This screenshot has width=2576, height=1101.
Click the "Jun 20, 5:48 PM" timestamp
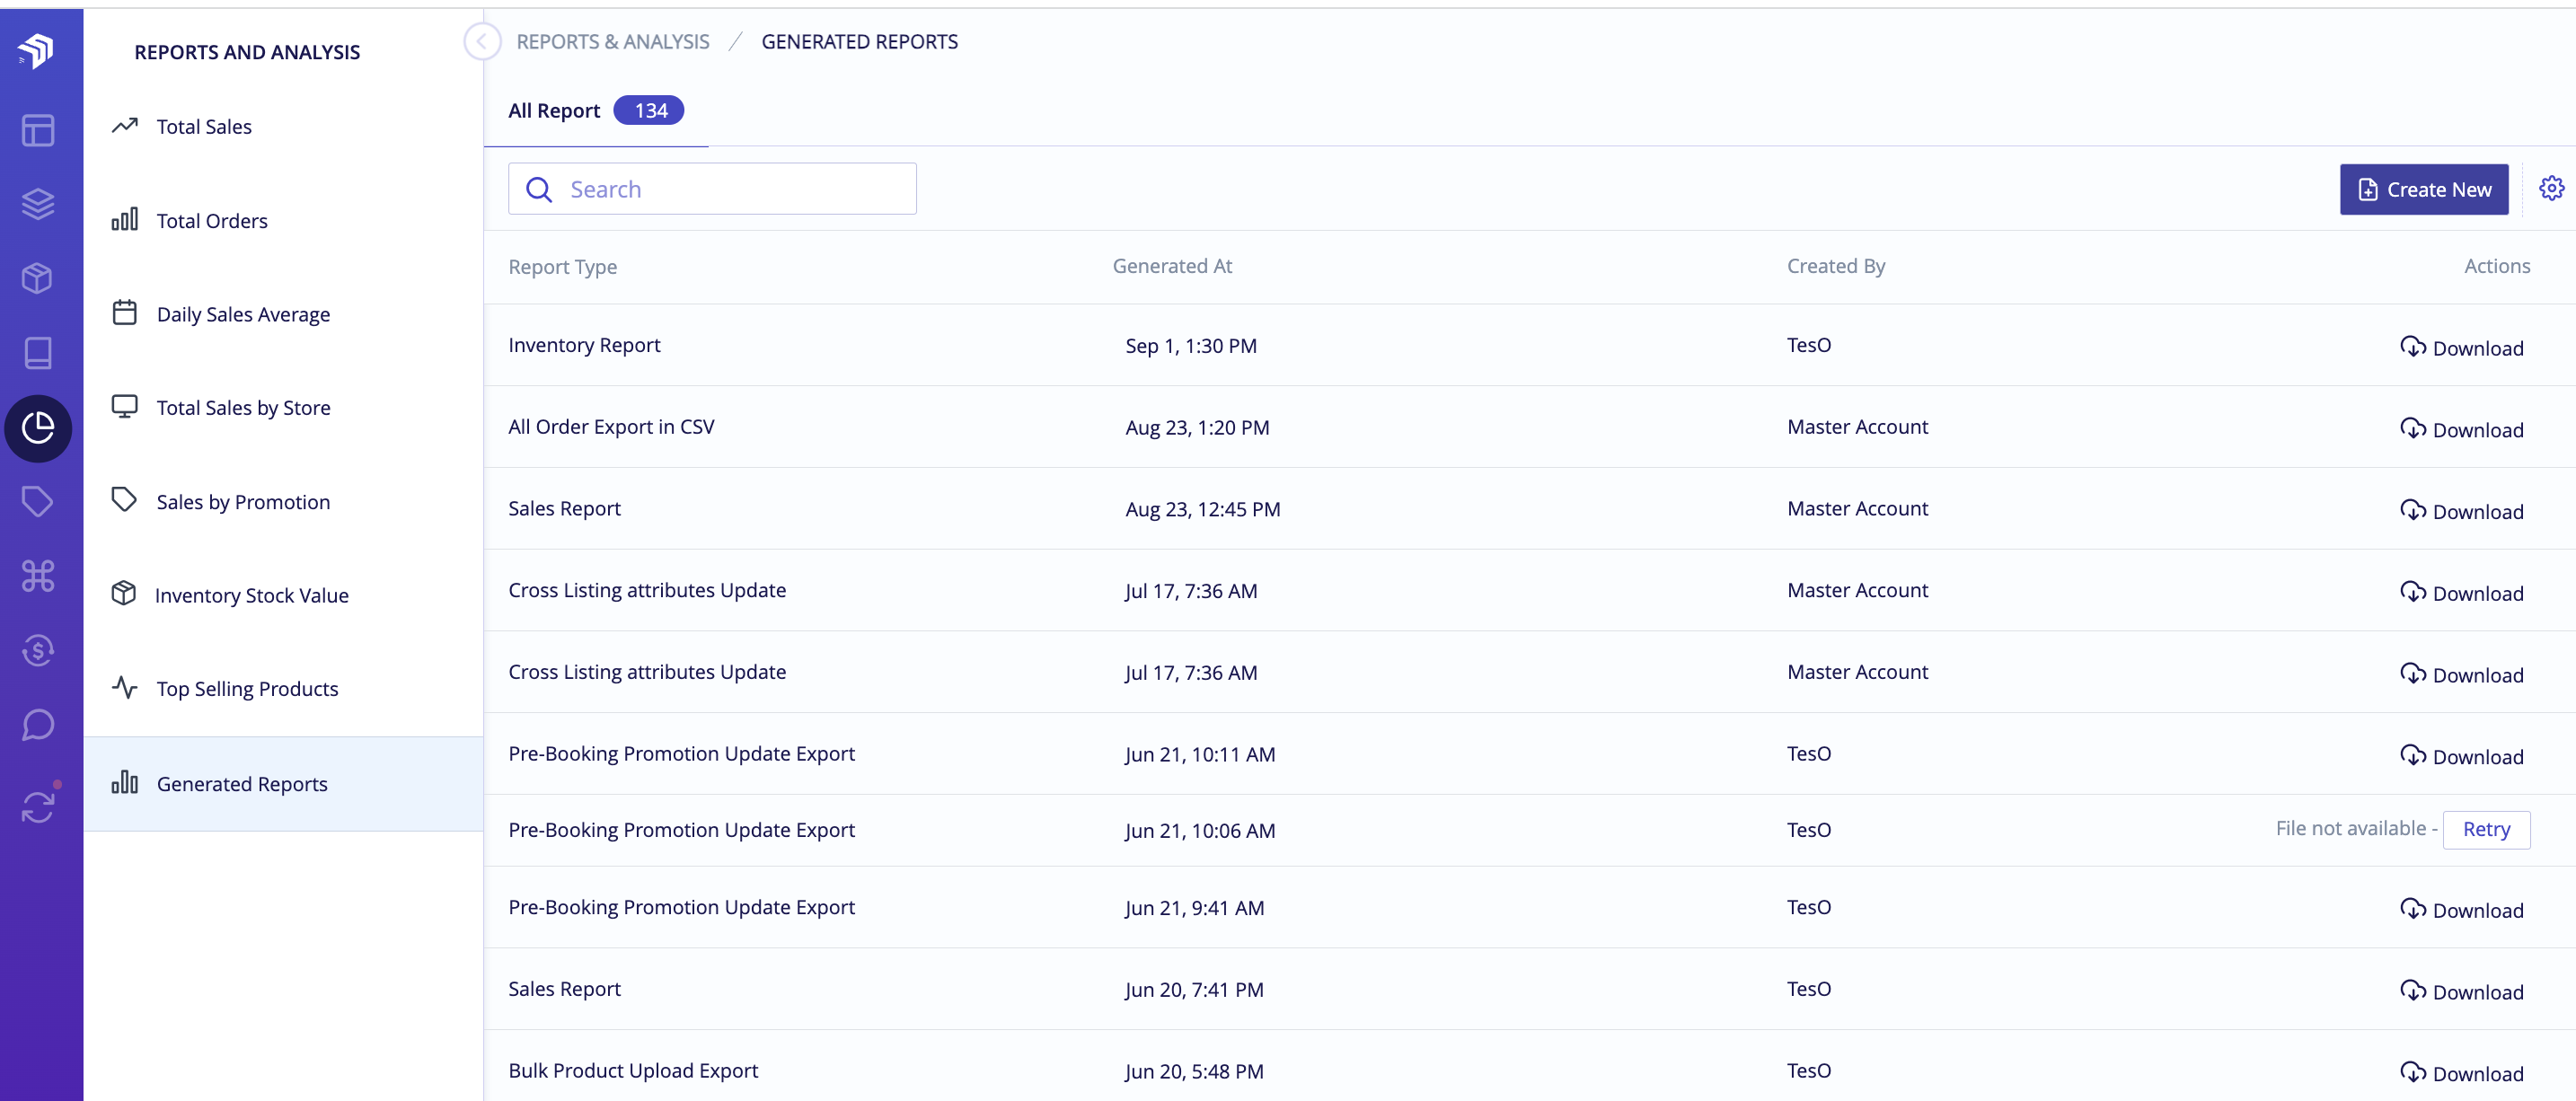coord(1194,1072)
